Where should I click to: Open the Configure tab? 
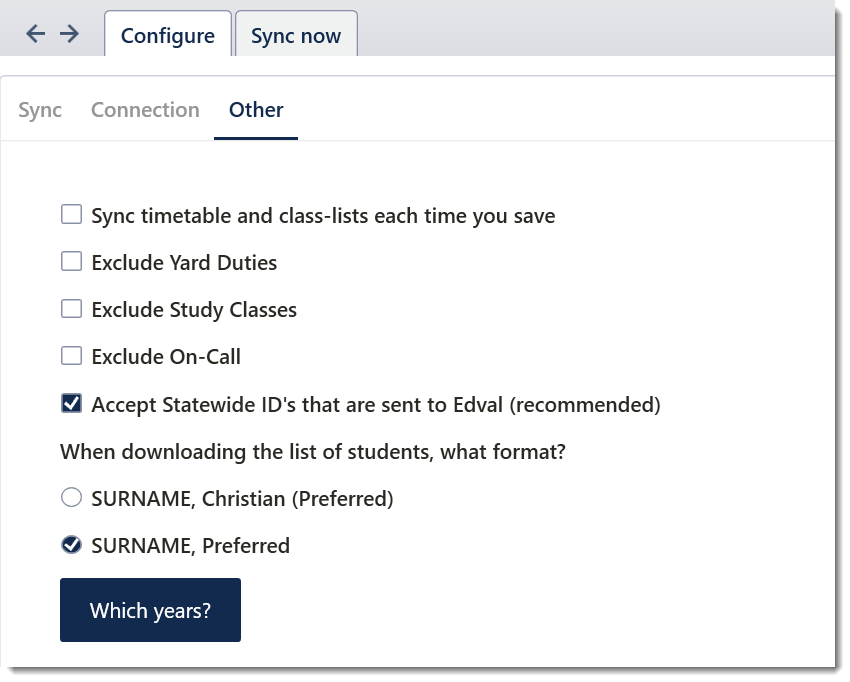click(x=167, y=36)
